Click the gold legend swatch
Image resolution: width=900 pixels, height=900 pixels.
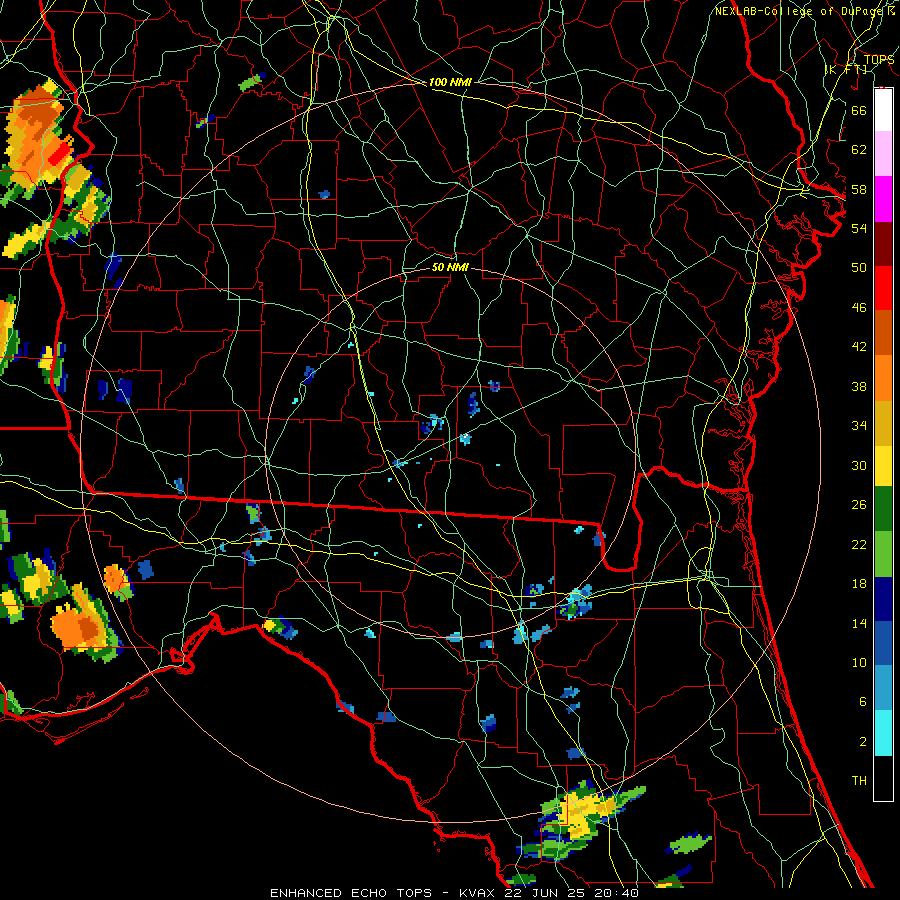(x=883, y=422)
